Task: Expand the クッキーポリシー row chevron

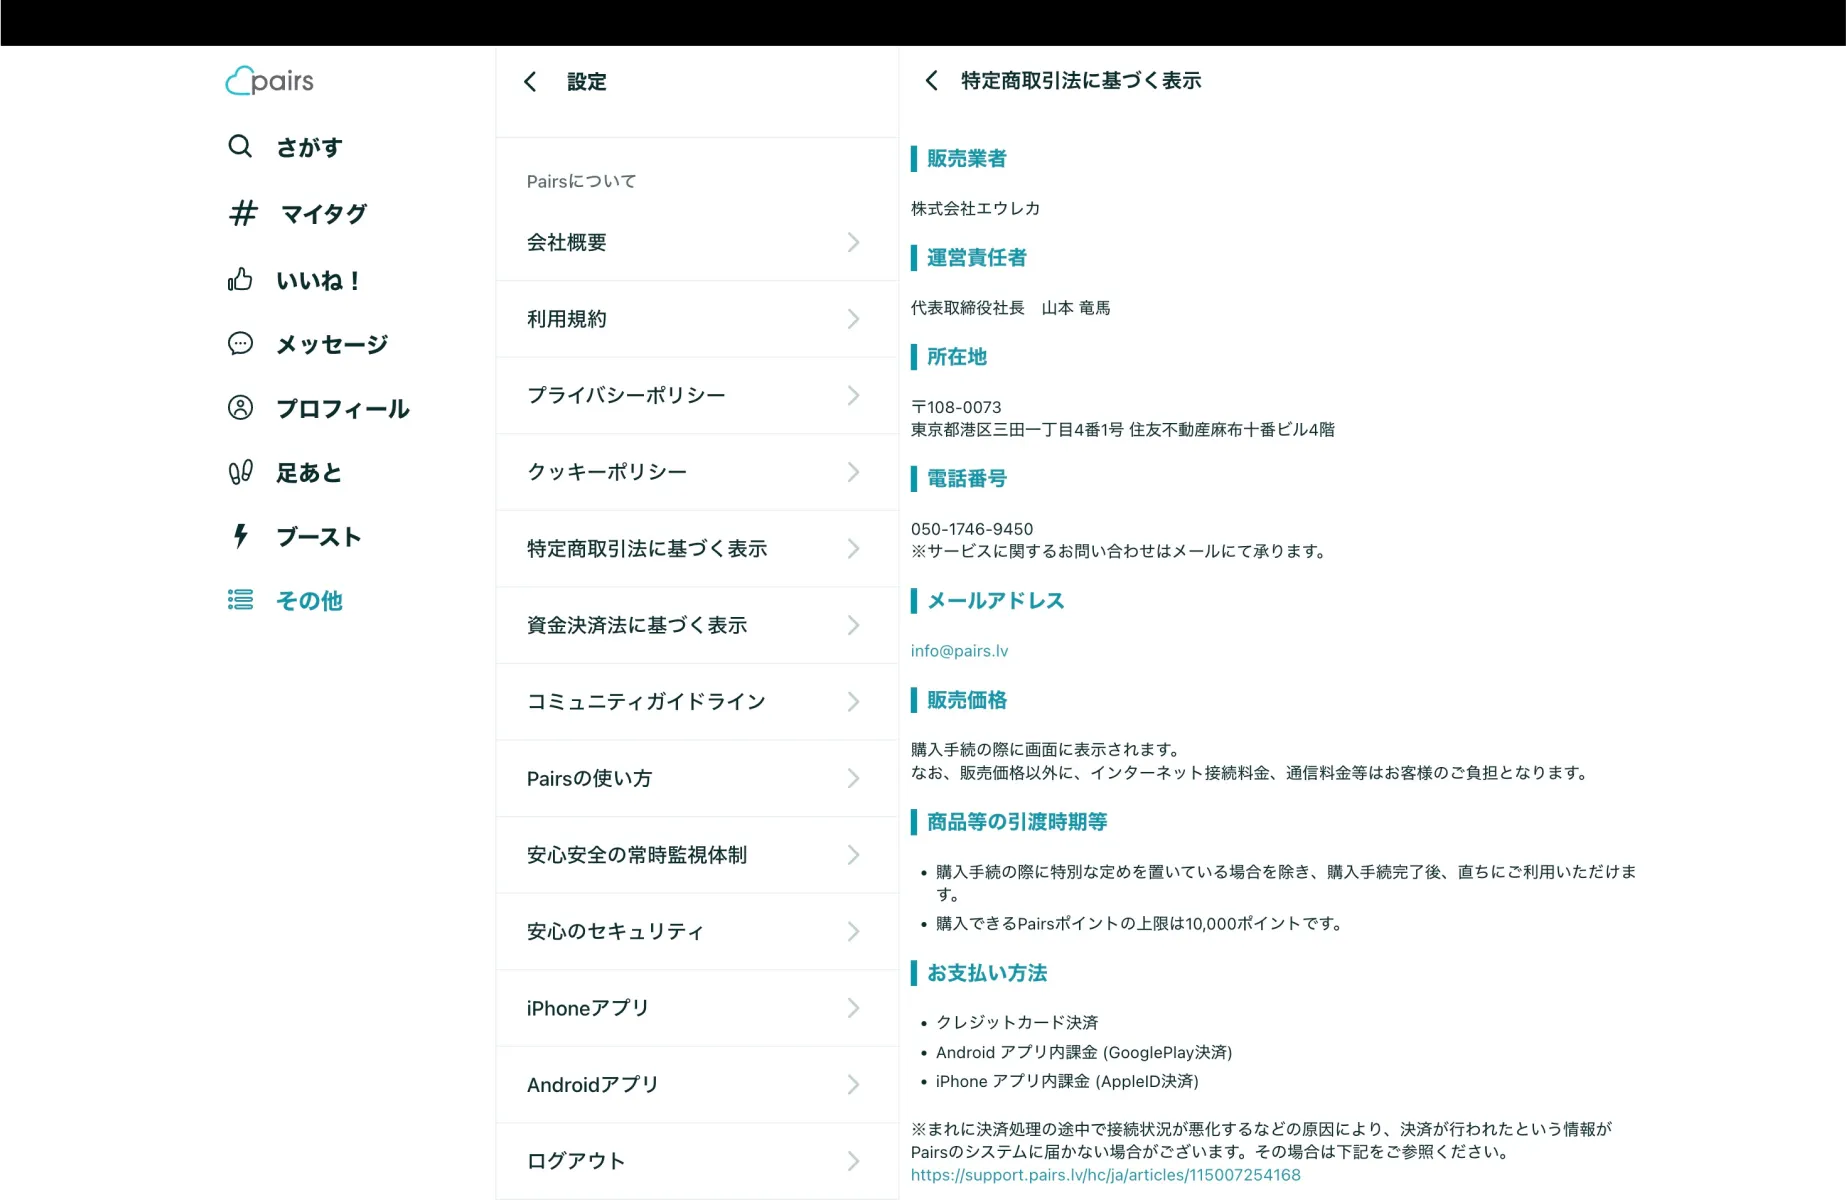Action: pyautogui.click(x=853, y=472)
